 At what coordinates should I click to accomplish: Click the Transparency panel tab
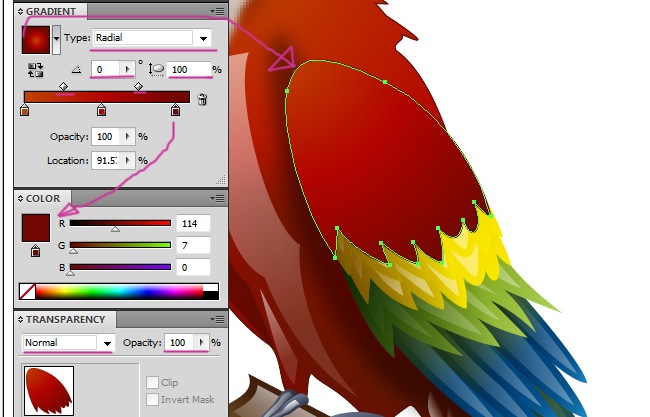(64, 320)
